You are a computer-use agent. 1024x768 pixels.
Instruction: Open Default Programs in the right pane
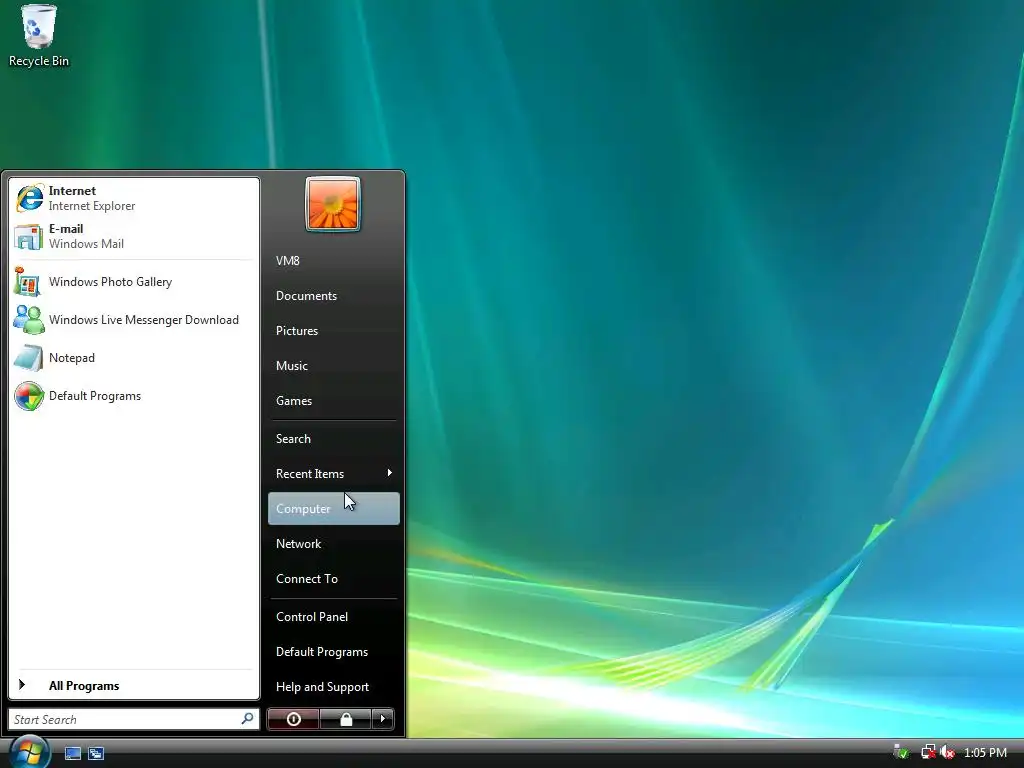(x=321, y=652)
